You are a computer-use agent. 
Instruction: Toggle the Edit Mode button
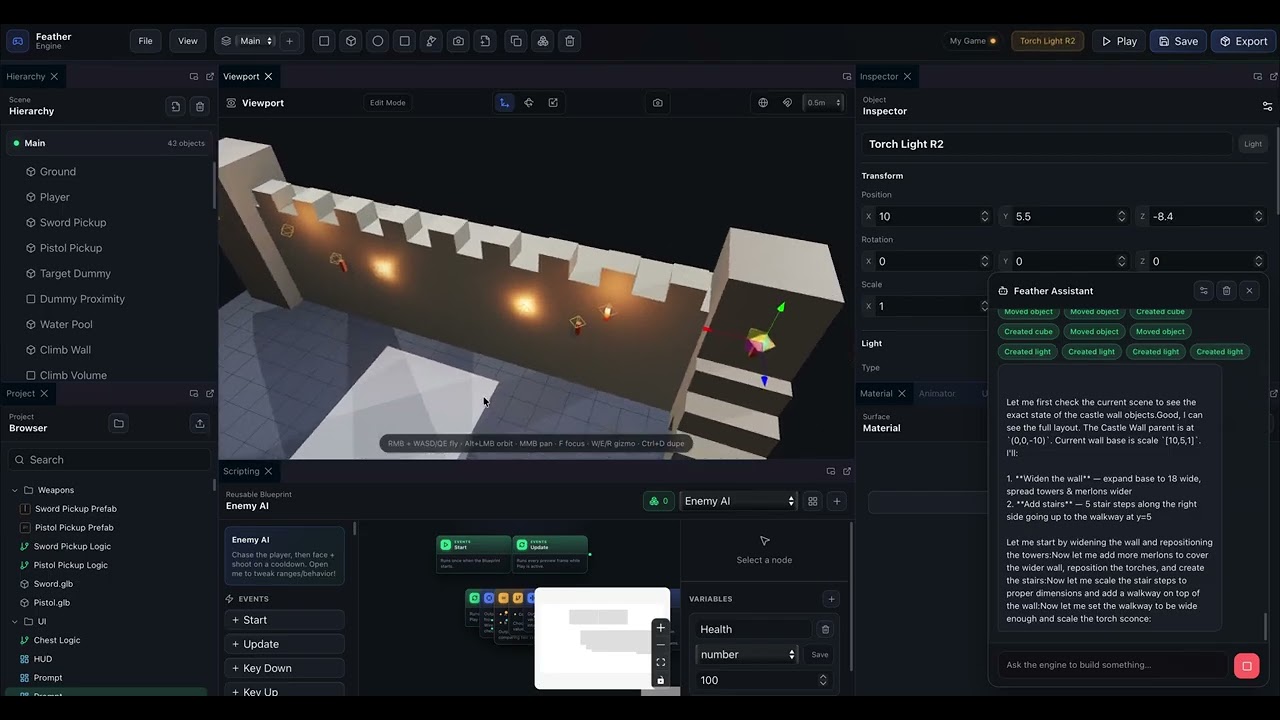(388, 102)
